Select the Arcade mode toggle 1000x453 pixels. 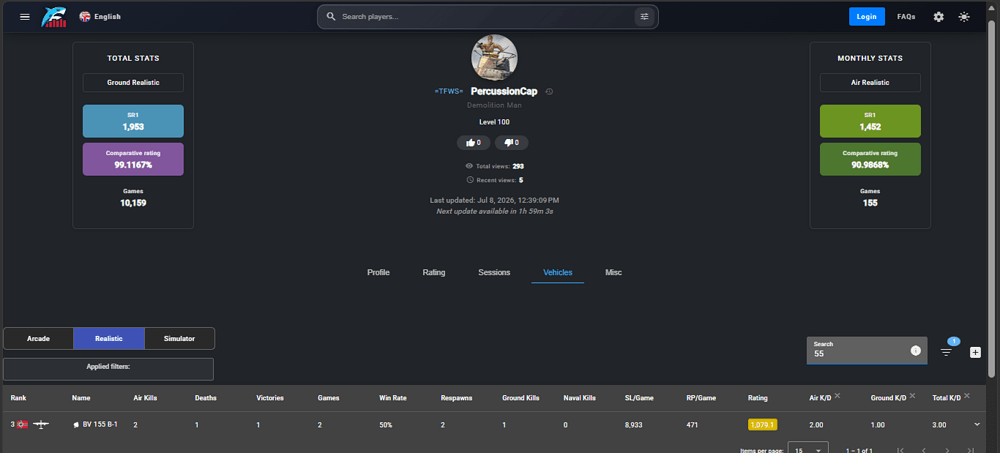coord(38,338)
